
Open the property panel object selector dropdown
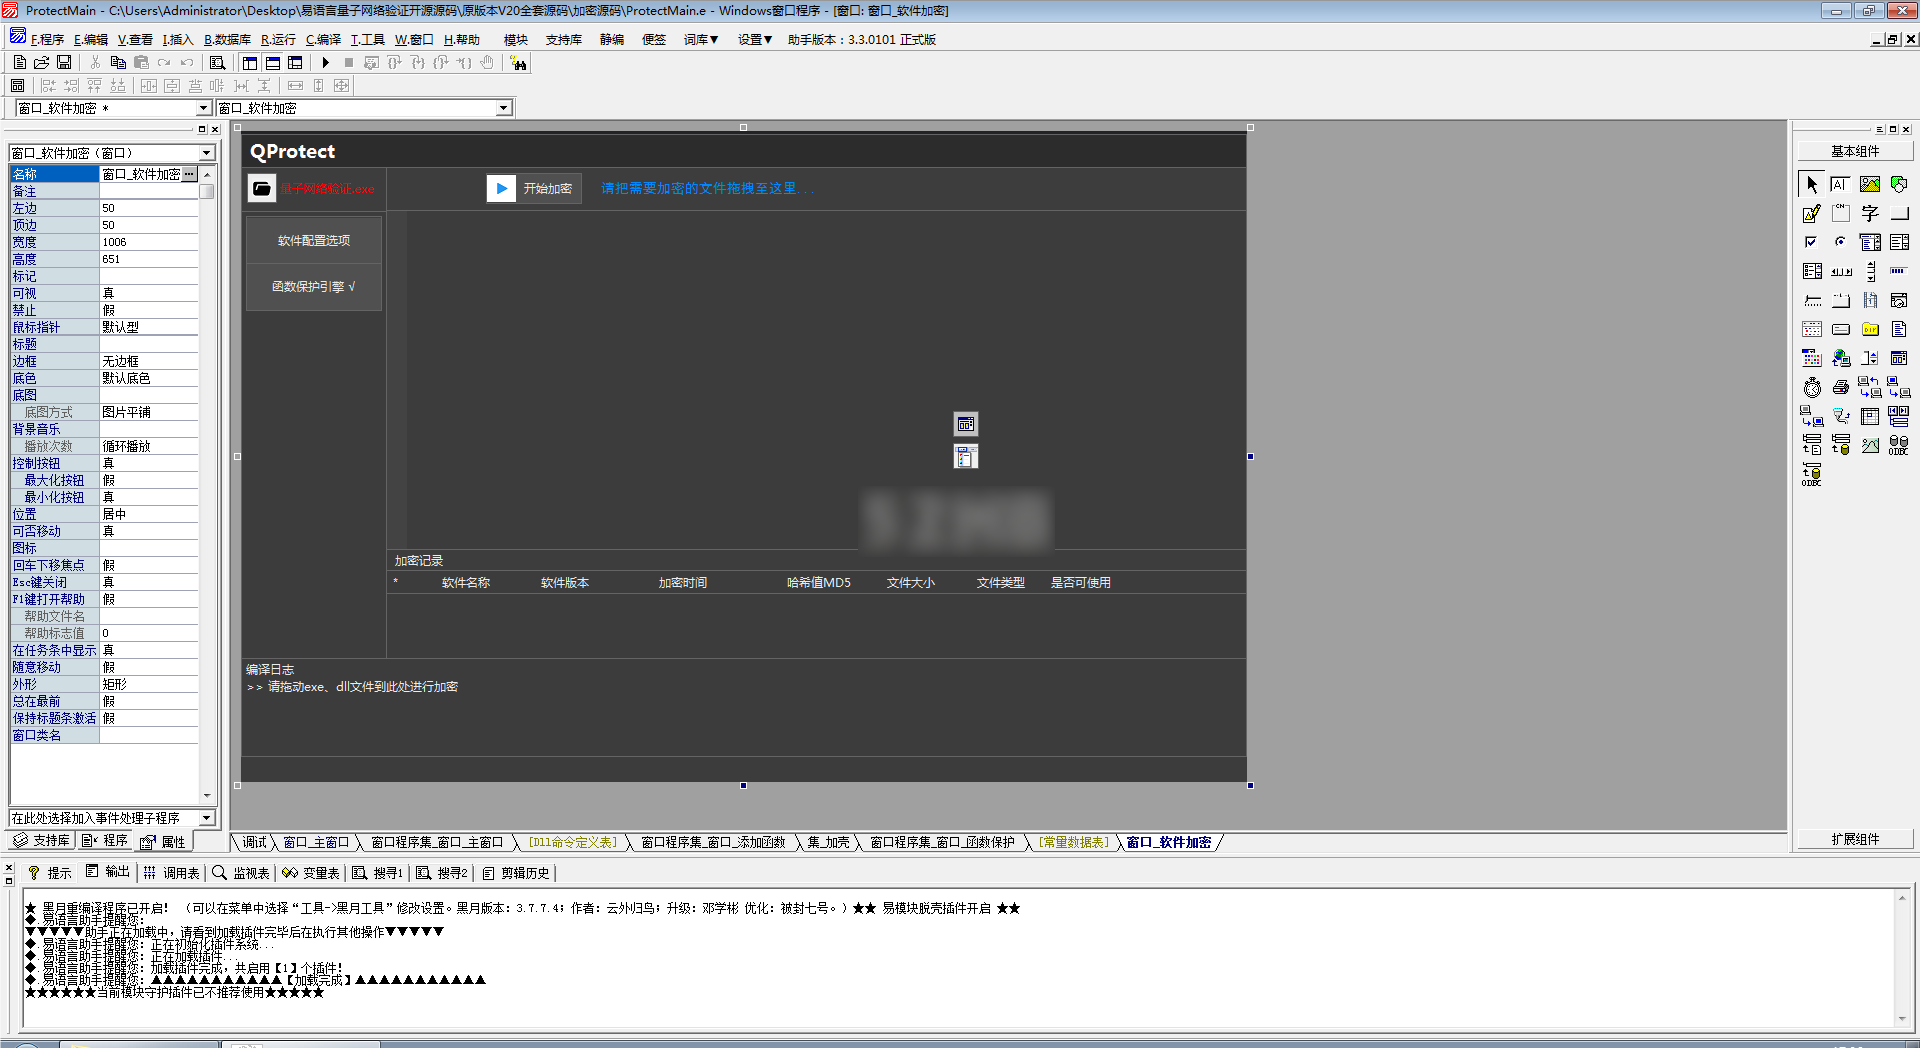coord(207,153)
